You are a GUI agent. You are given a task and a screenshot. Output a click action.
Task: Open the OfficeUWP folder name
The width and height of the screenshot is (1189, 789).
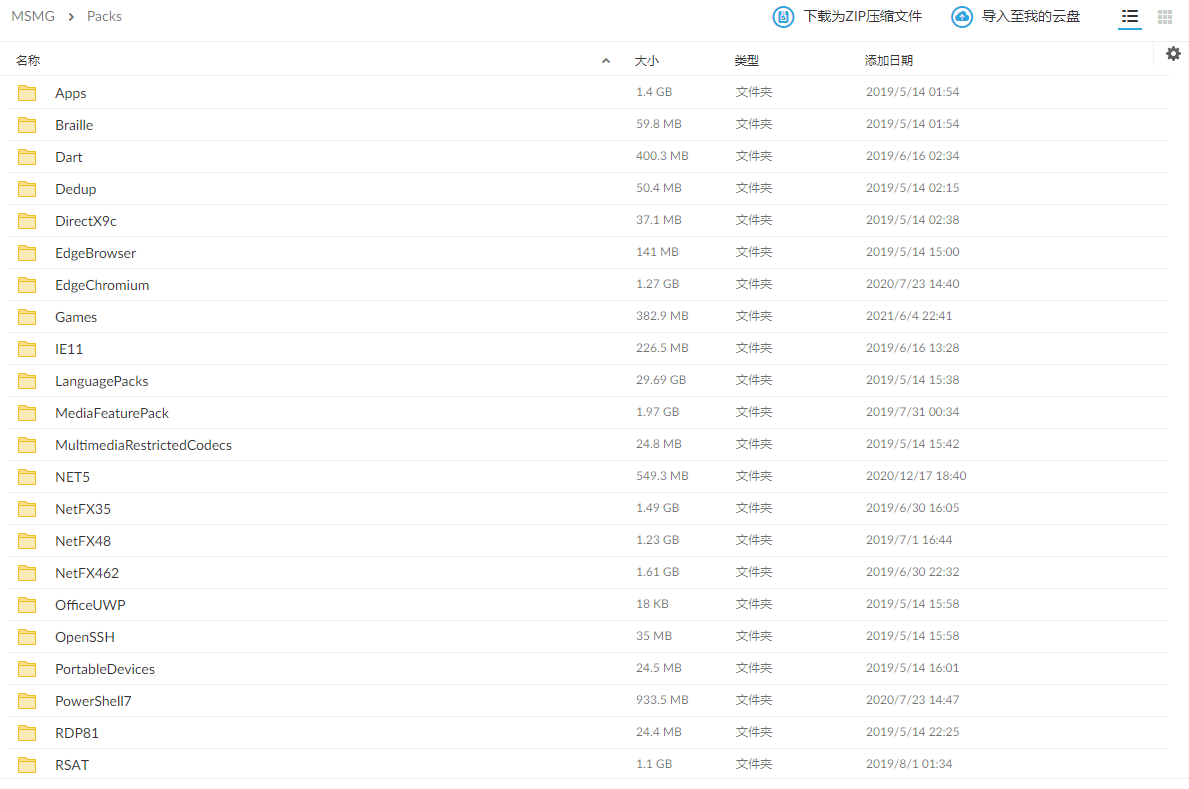[90, 605]
